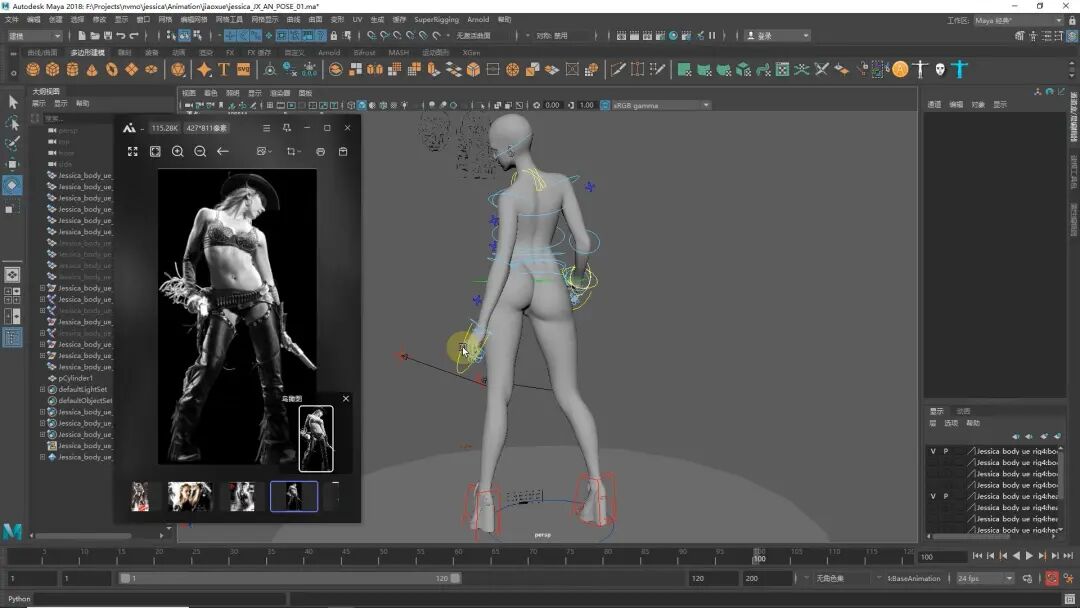Select the second thumbnail in image viewer
This screenshot has height=608, width=1080.
click(190, 496)
